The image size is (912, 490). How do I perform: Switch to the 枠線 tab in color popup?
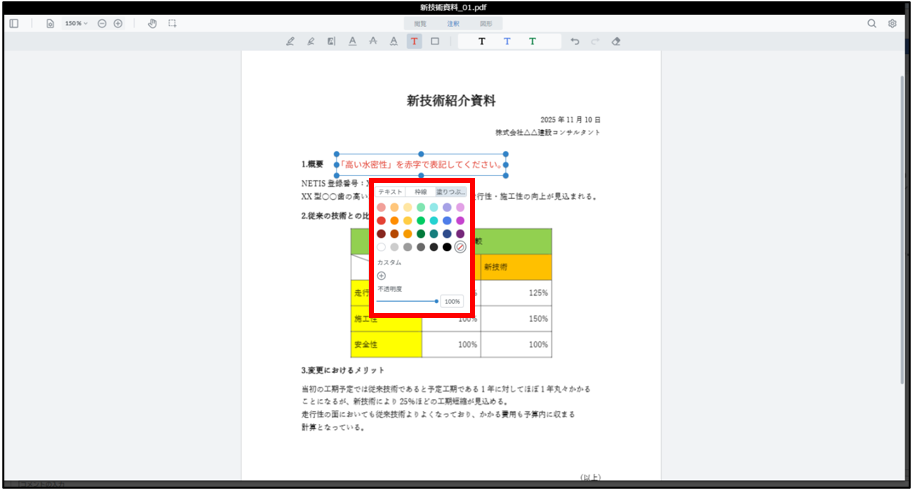420,192
